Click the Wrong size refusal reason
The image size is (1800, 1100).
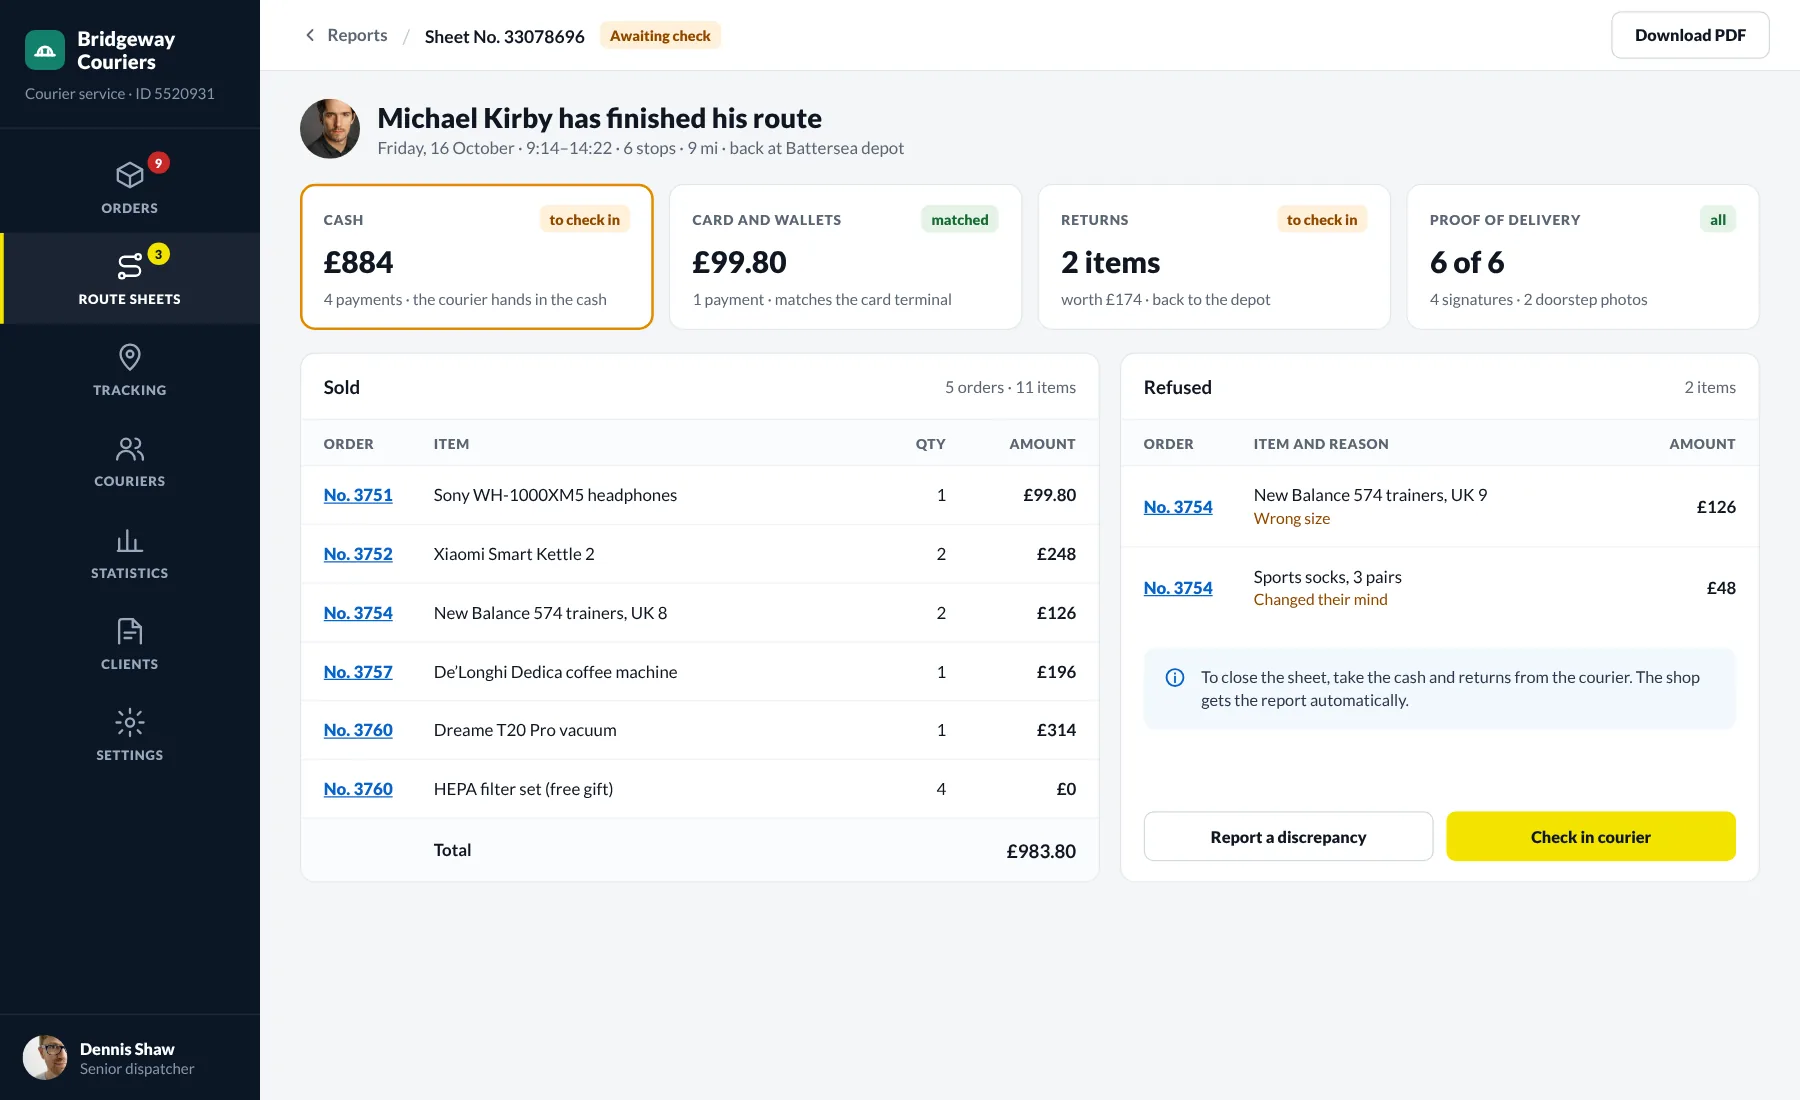click(1292, 519)
